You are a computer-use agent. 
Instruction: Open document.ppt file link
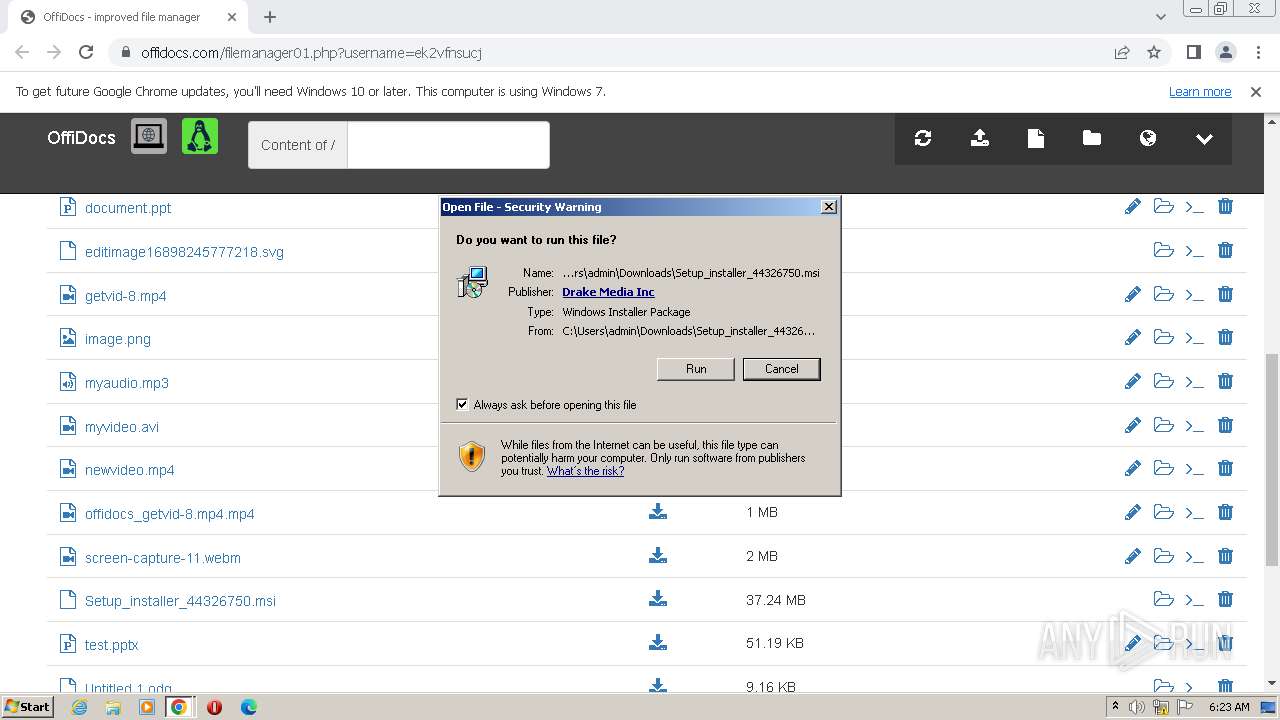coord(128,208)
